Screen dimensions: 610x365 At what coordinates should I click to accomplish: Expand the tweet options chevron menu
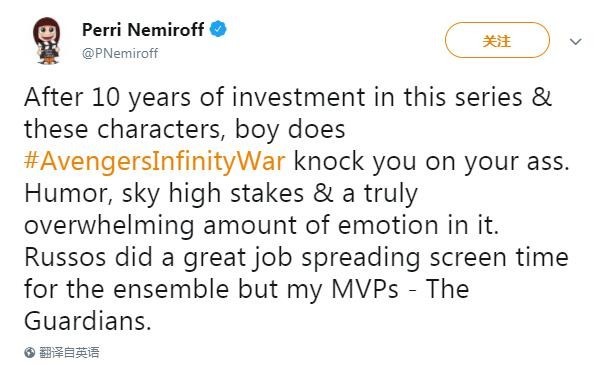coord(575,41)
